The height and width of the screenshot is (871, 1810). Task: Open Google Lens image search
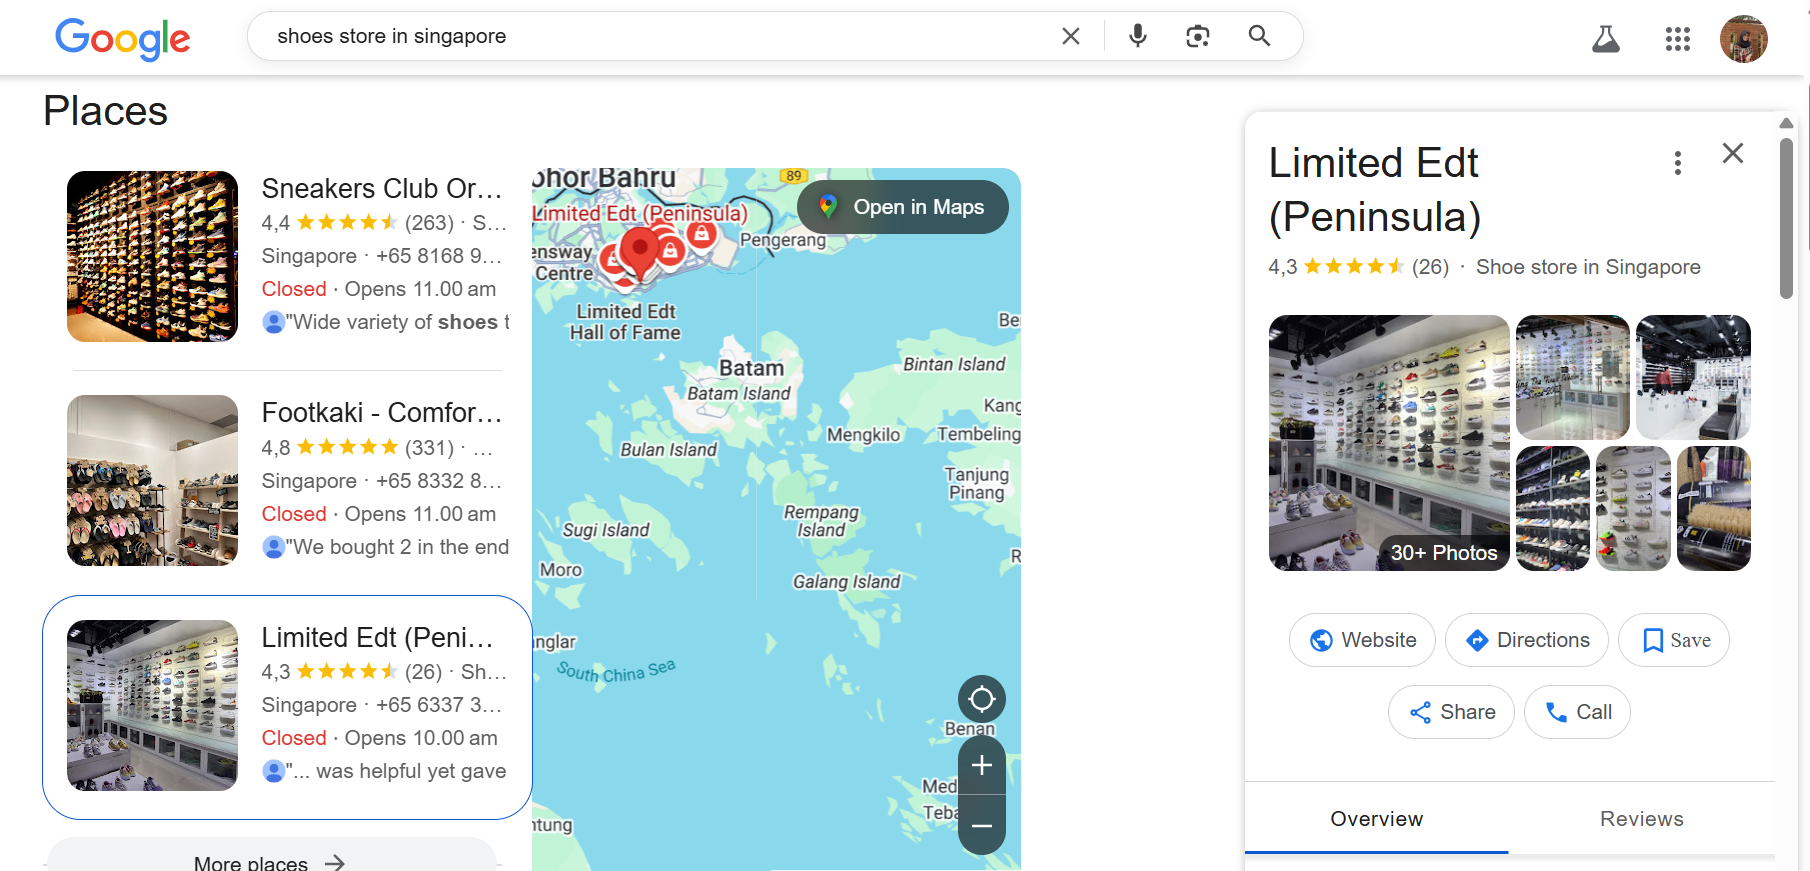click(1197, 37)
